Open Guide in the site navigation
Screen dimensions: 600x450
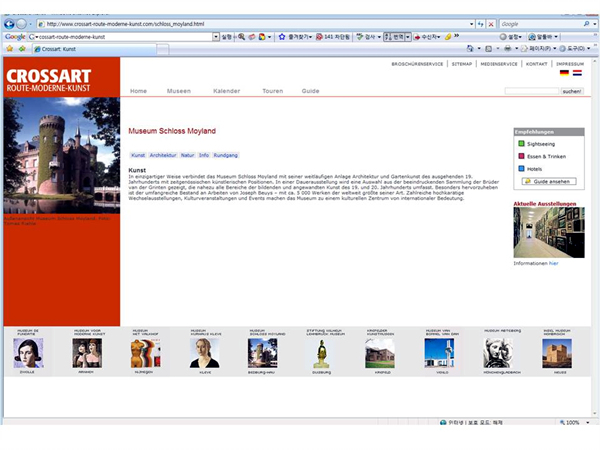click(310, 91)
